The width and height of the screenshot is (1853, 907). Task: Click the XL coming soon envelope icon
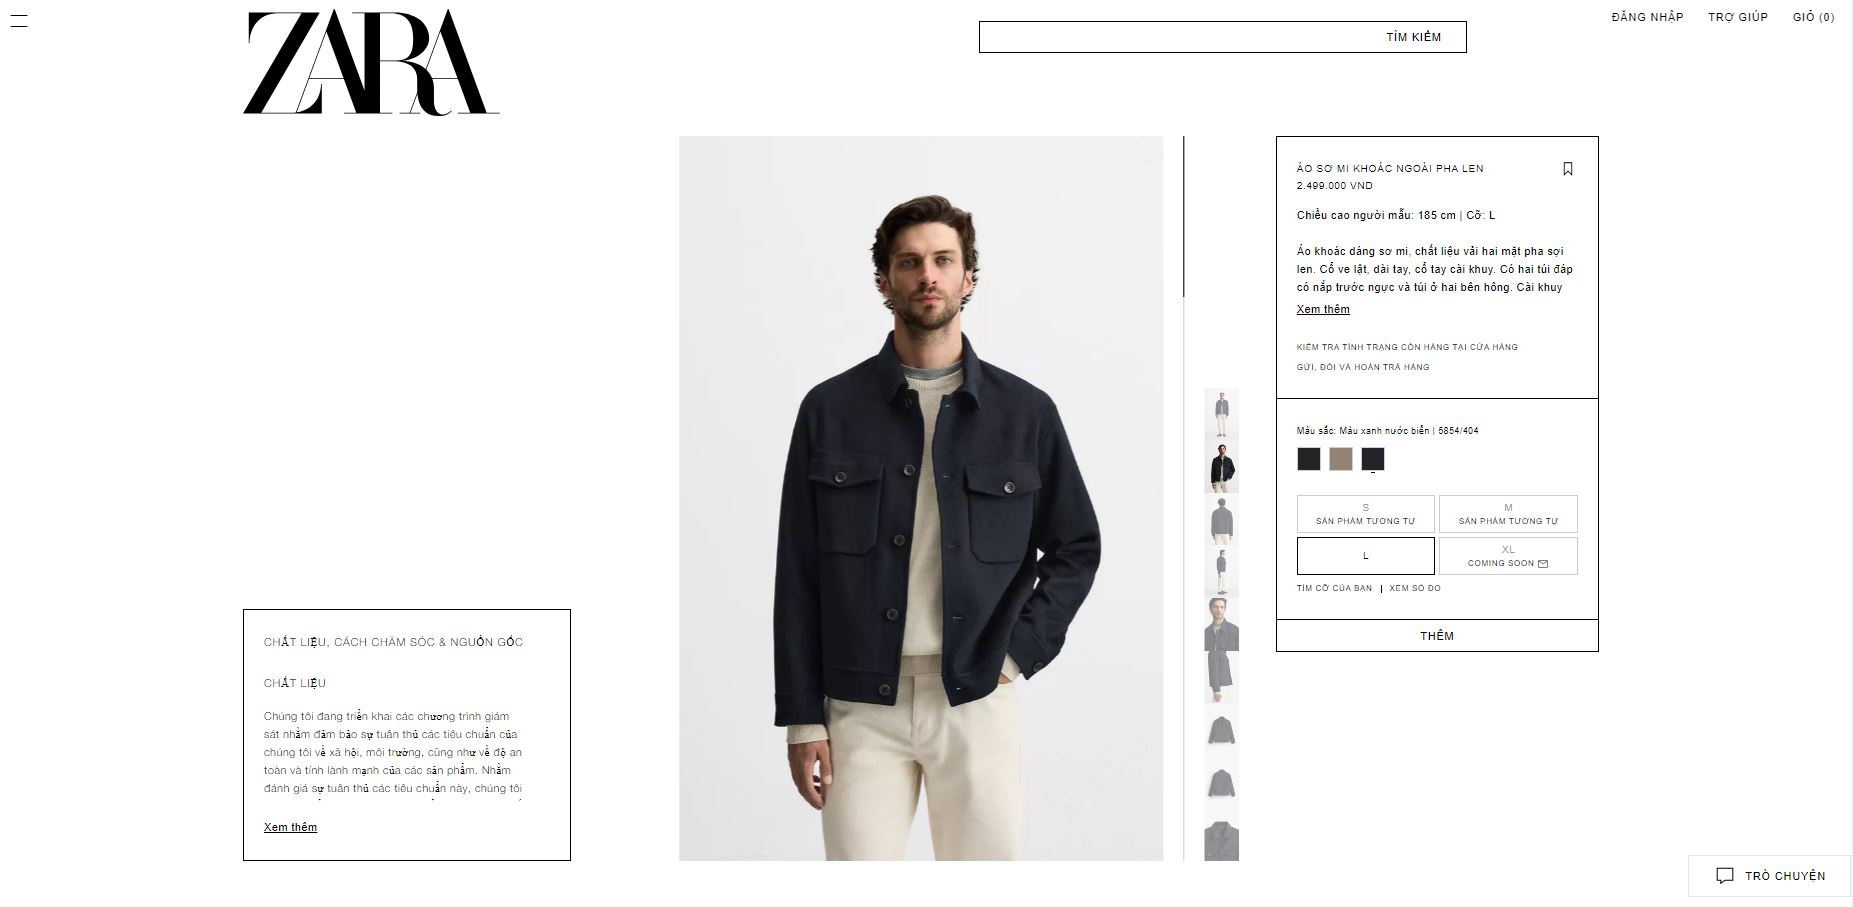[x=1543, y=564]
